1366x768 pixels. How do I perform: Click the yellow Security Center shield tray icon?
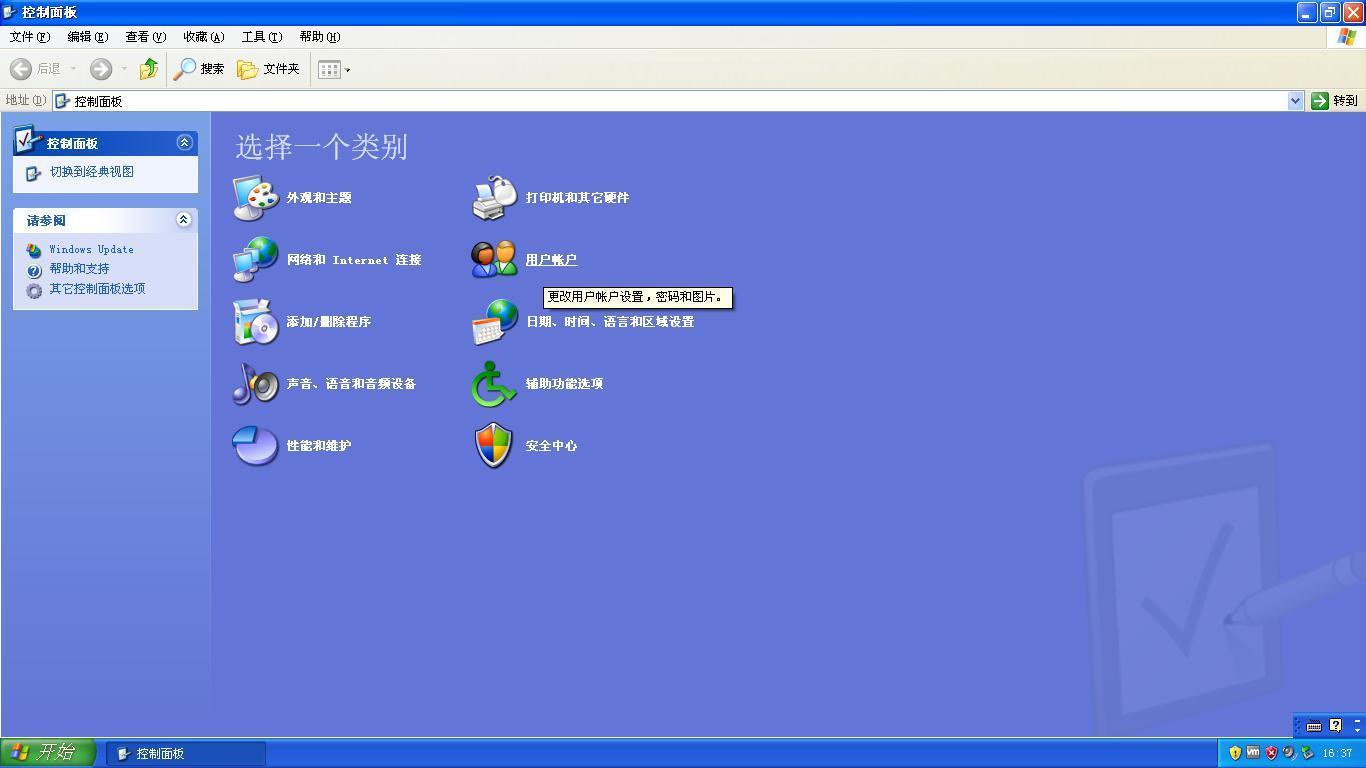coord(1235,753)
